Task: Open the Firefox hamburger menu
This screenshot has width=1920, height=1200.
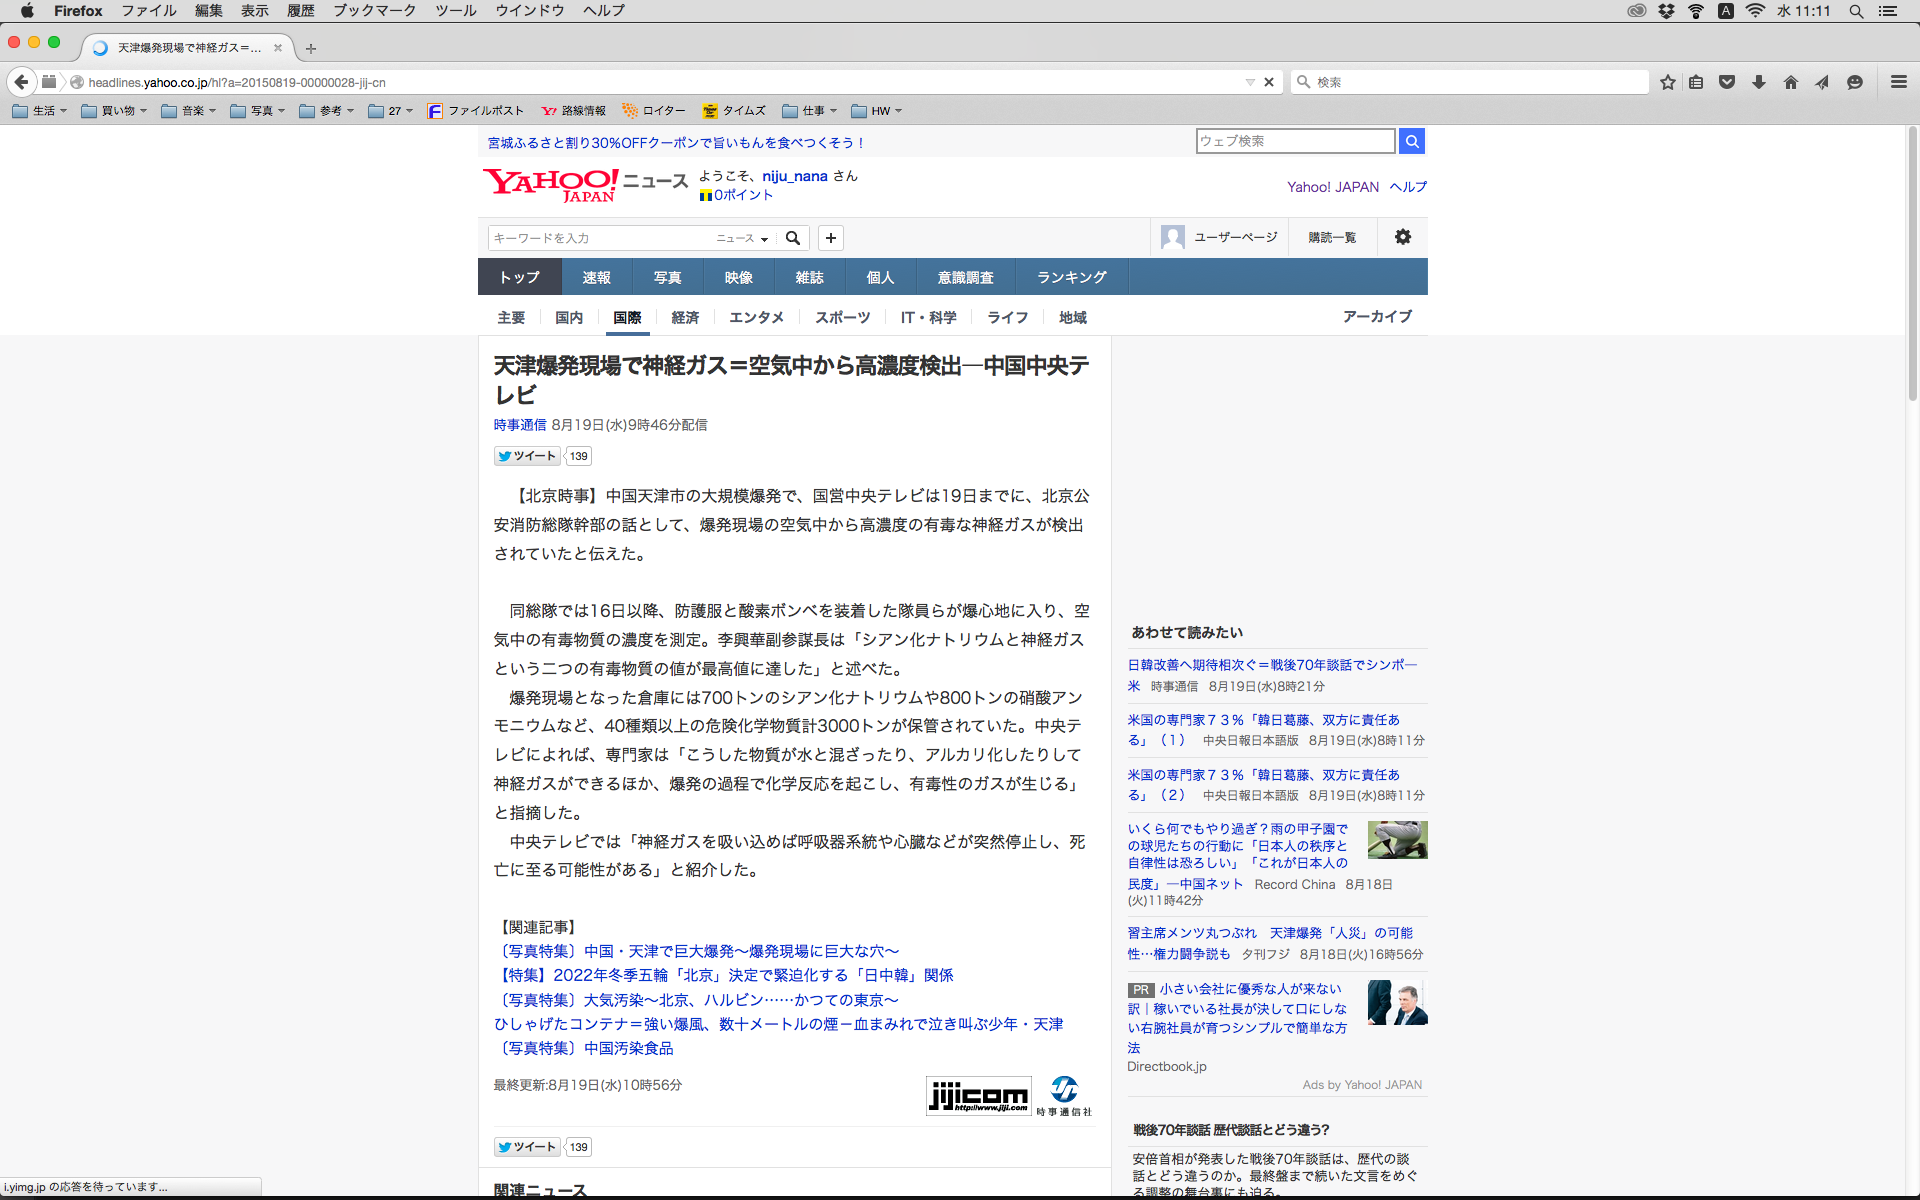Action: point(1898,82)
